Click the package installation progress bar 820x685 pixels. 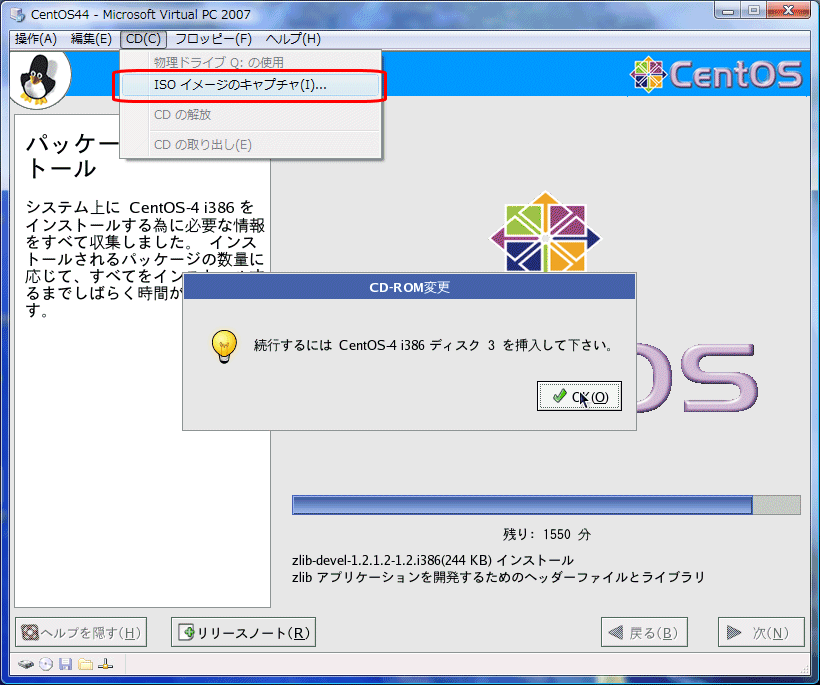[x=546, y=505]
